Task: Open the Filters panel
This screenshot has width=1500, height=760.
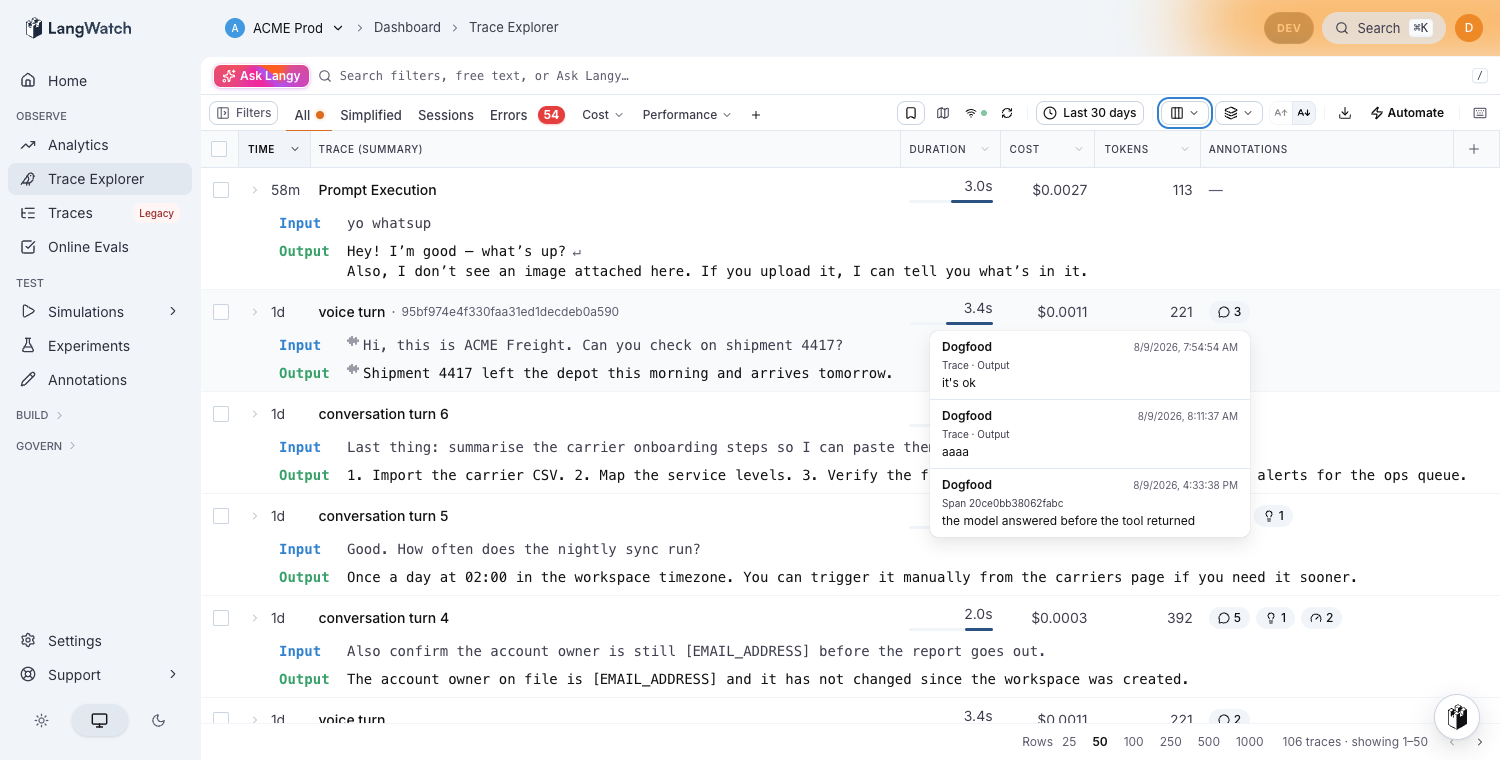Action: click(243, 113)
